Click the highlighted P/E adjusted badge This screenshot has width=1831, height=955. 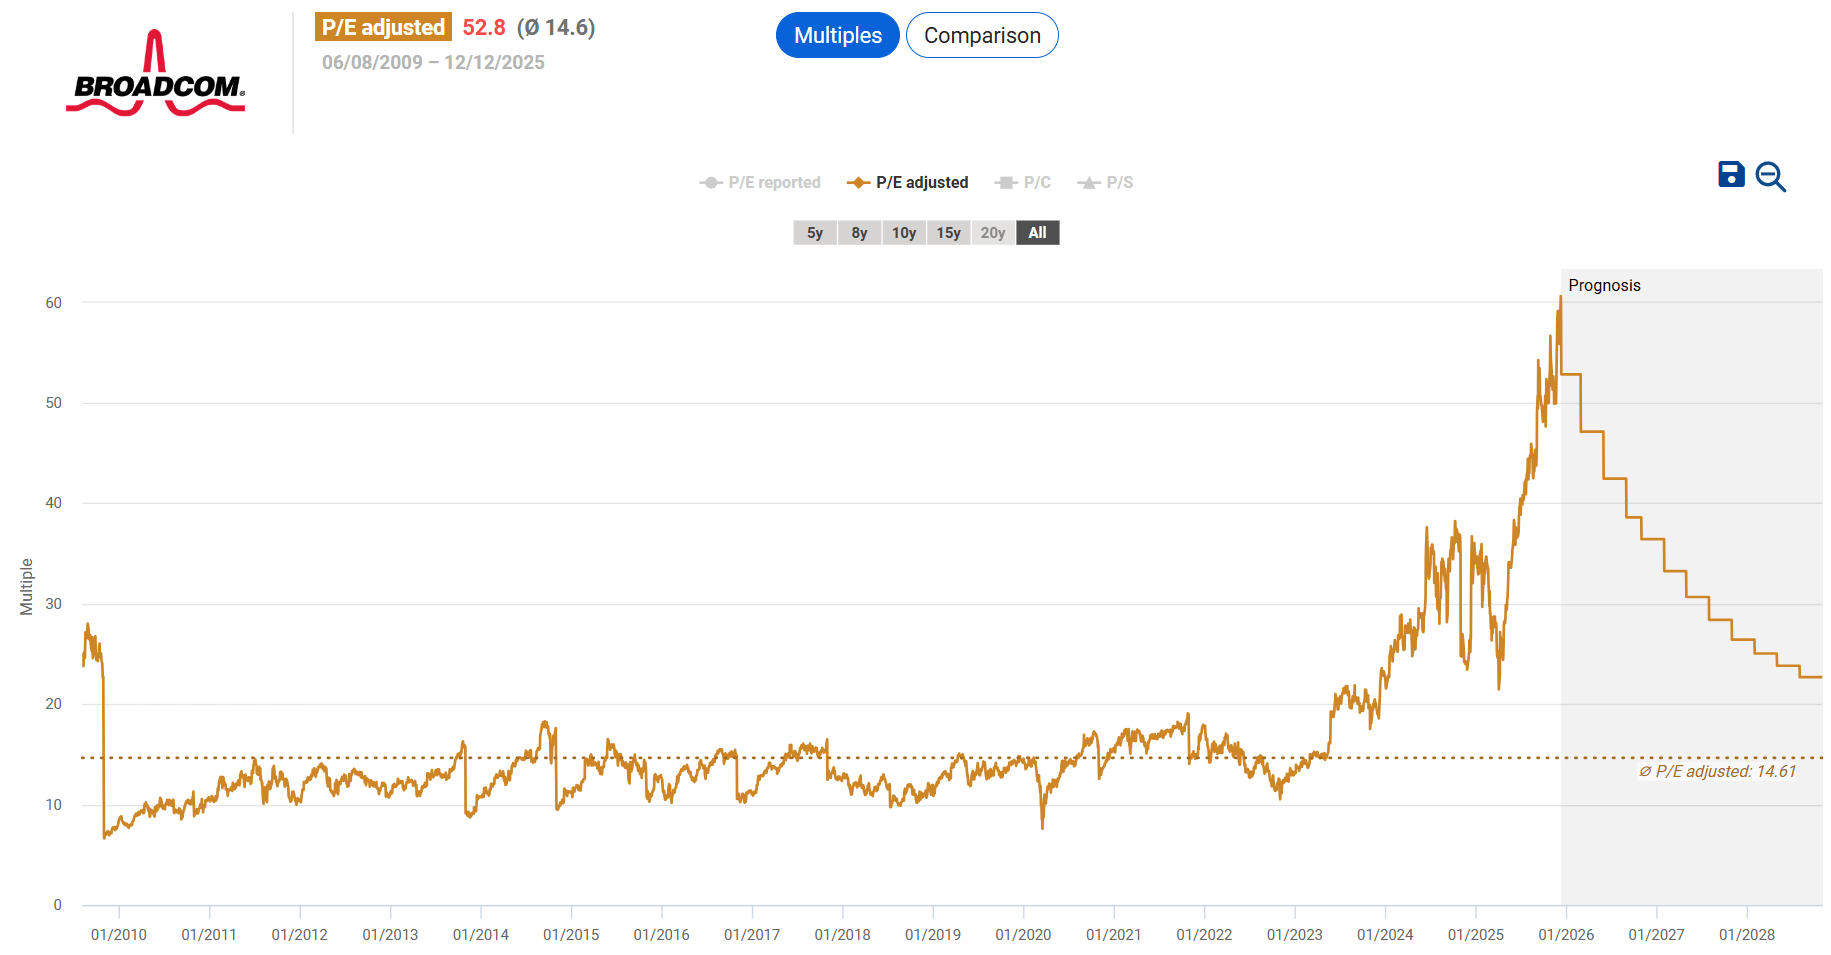click(x=382, y=26)
